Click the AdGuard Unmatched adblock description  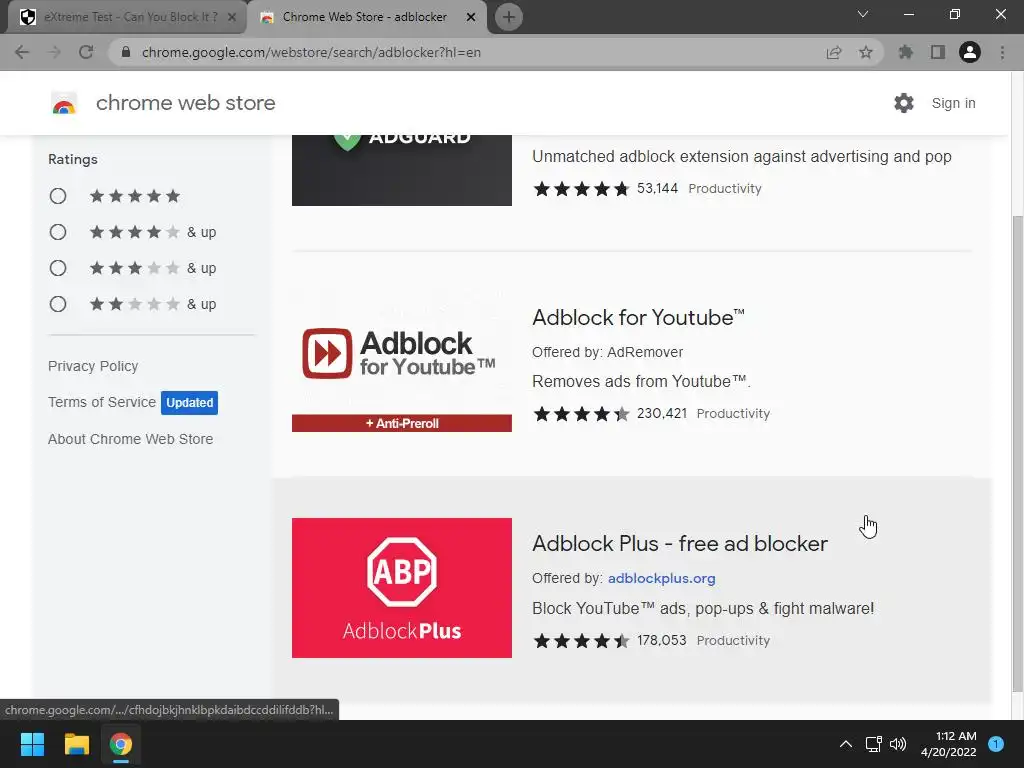click(742, 157)
